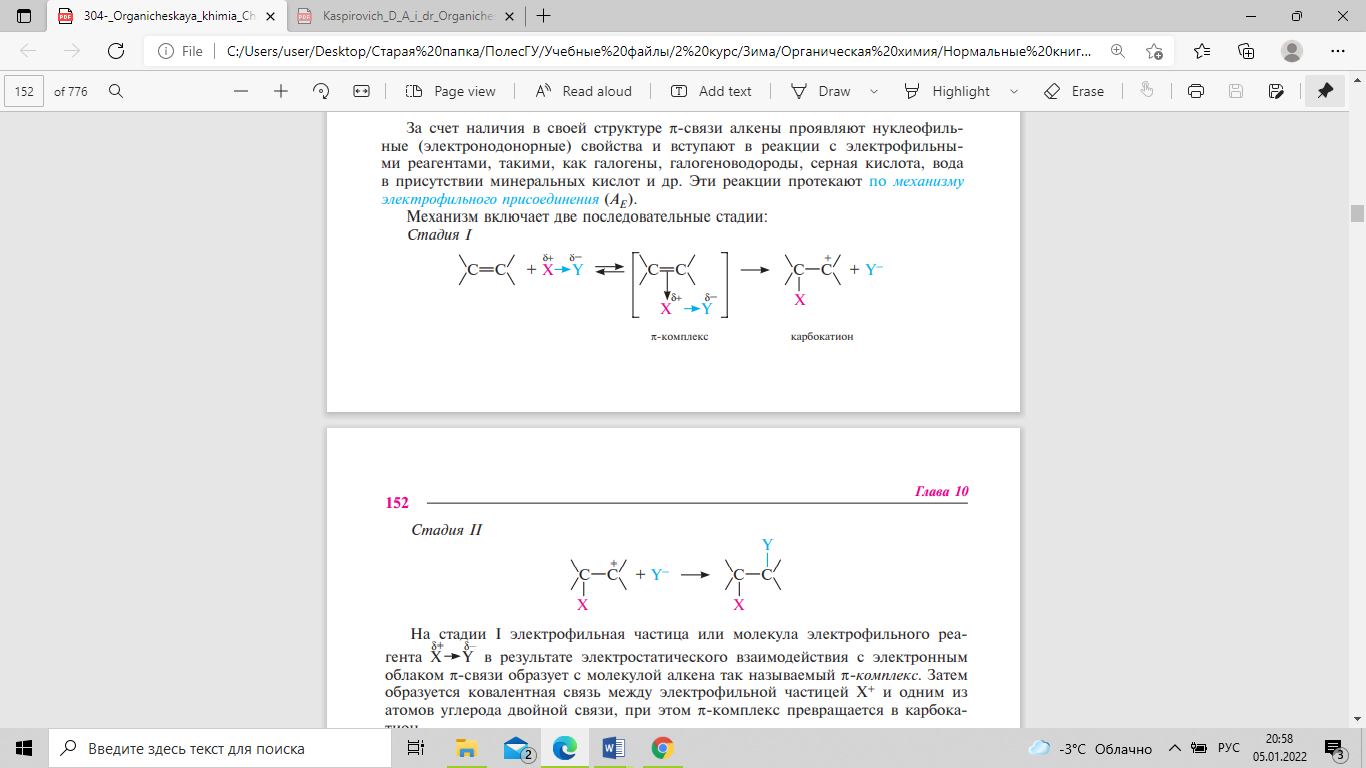
Task: Click the Save as icon
Action: click(1276, 91)
